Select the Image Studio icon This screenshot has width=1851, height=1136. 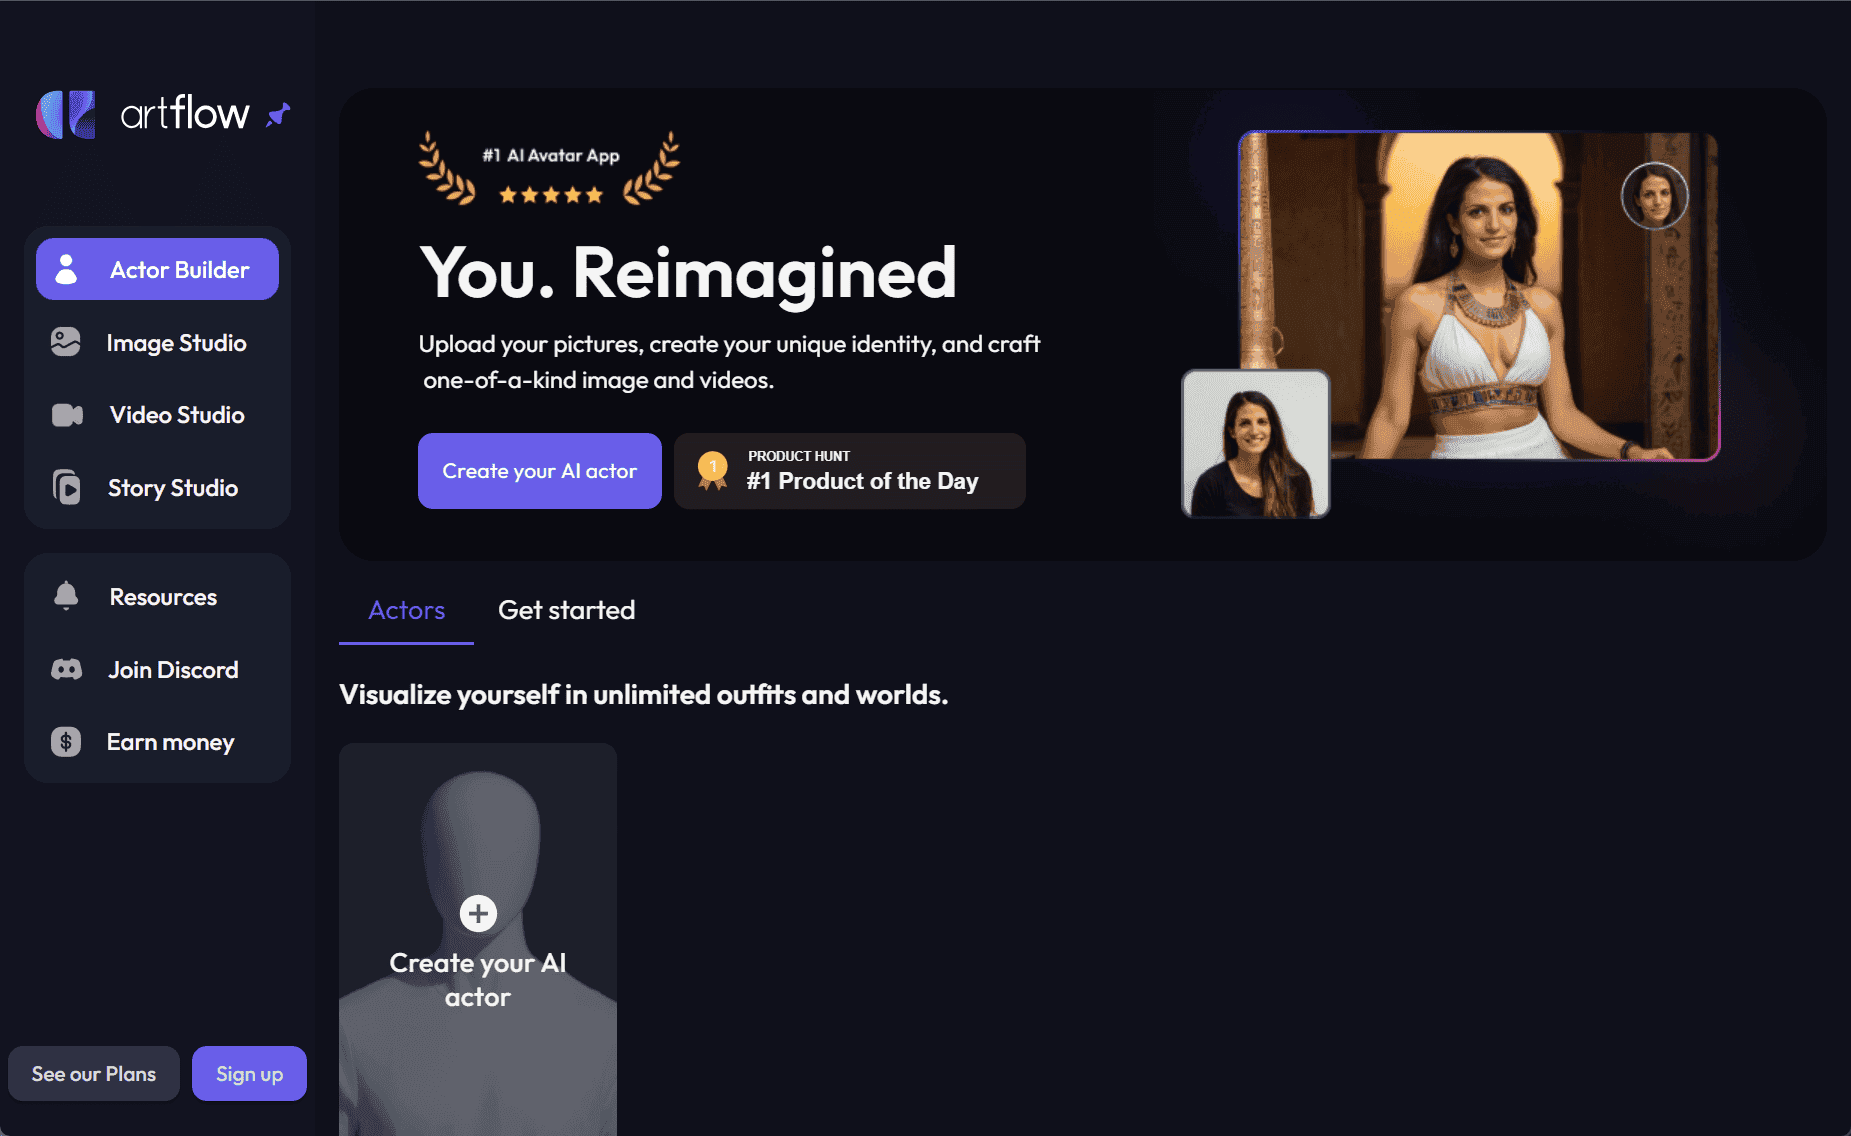pyautogui.click(x=66, y=342)
